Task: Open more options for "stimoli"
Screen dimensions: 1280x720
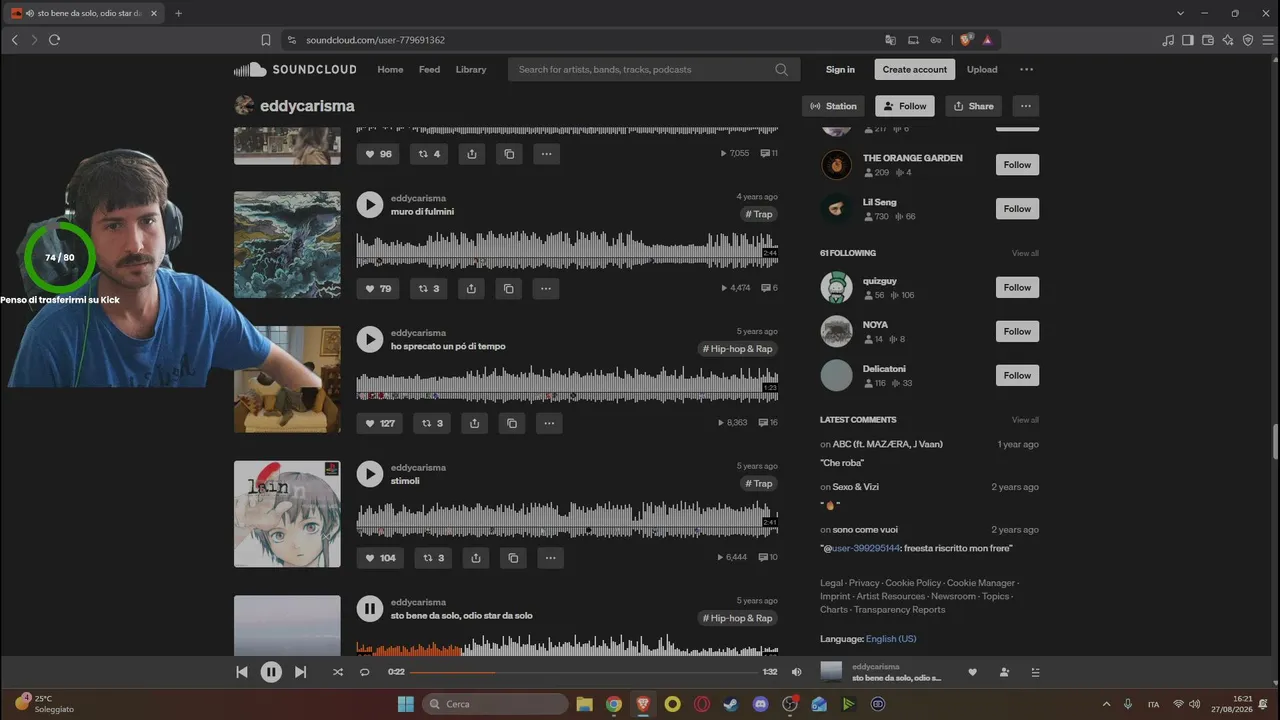Action: click(550, 558)
